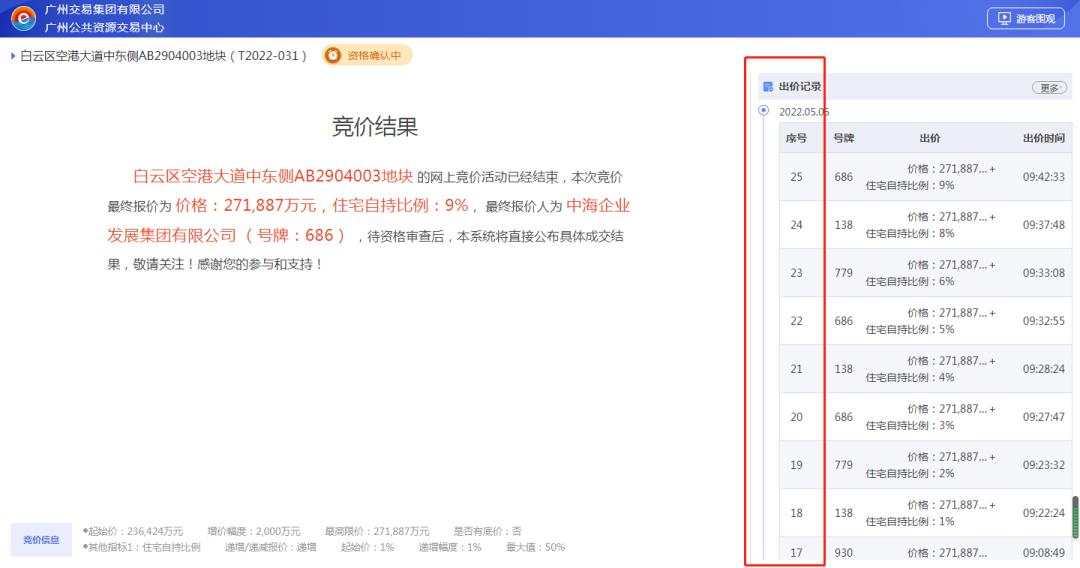Click the 出价记录 panel icon
The width and height of the screenshot is (1080, 568).
[768, 87]
